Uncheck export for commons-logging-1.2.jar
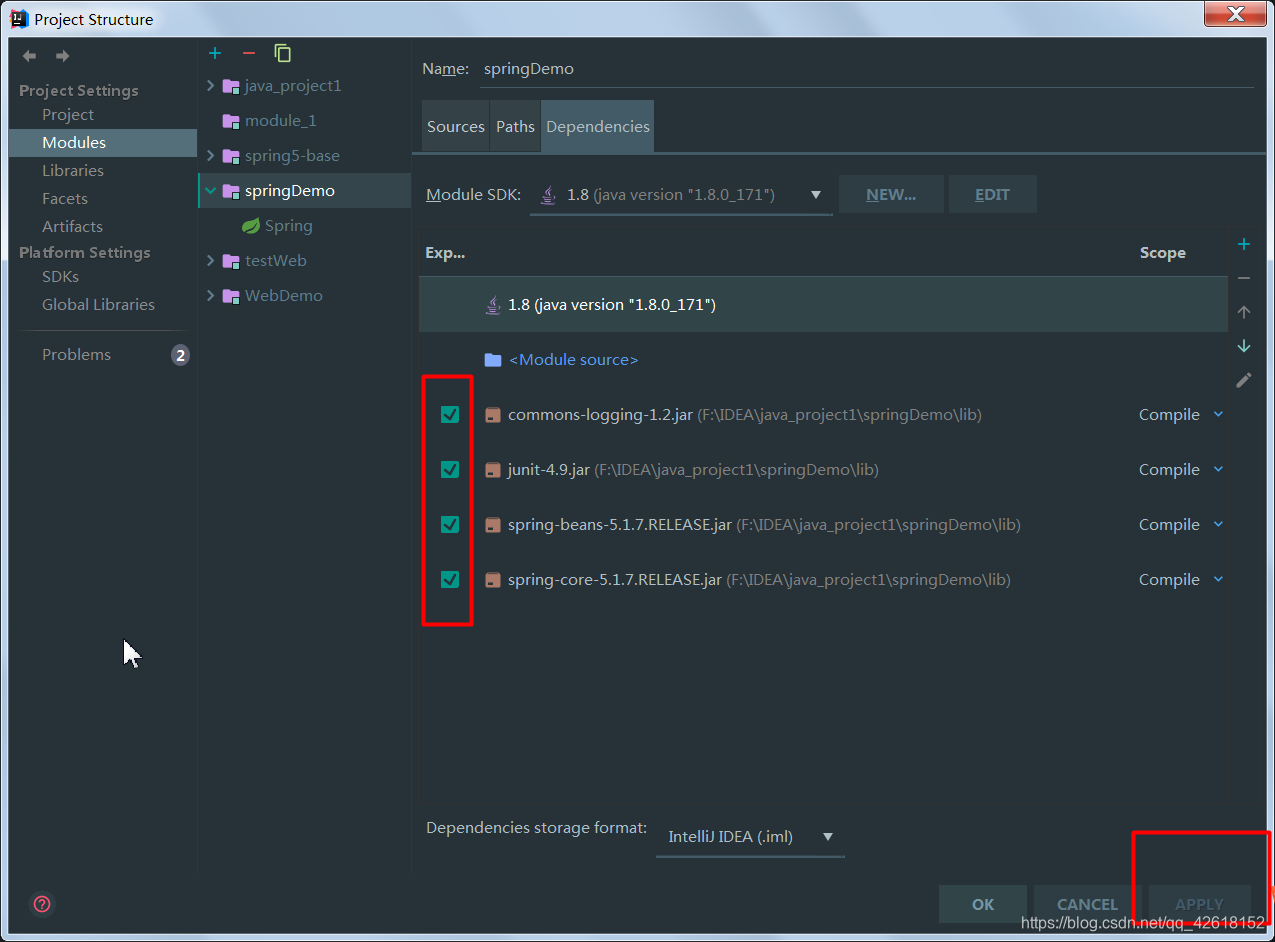Screen dimensions: 1275x942 tap(450, 415)
